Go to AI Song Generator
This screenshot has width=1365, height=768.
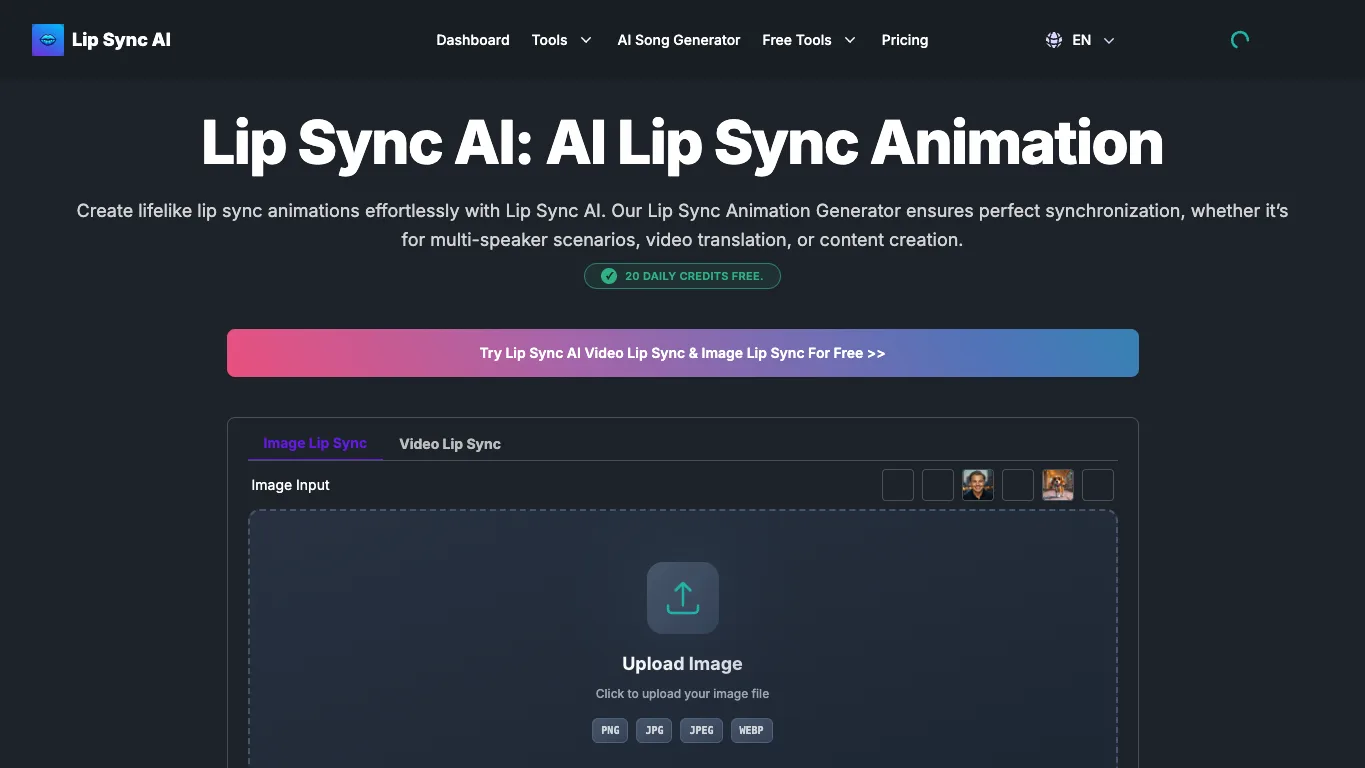pos(679,40)
